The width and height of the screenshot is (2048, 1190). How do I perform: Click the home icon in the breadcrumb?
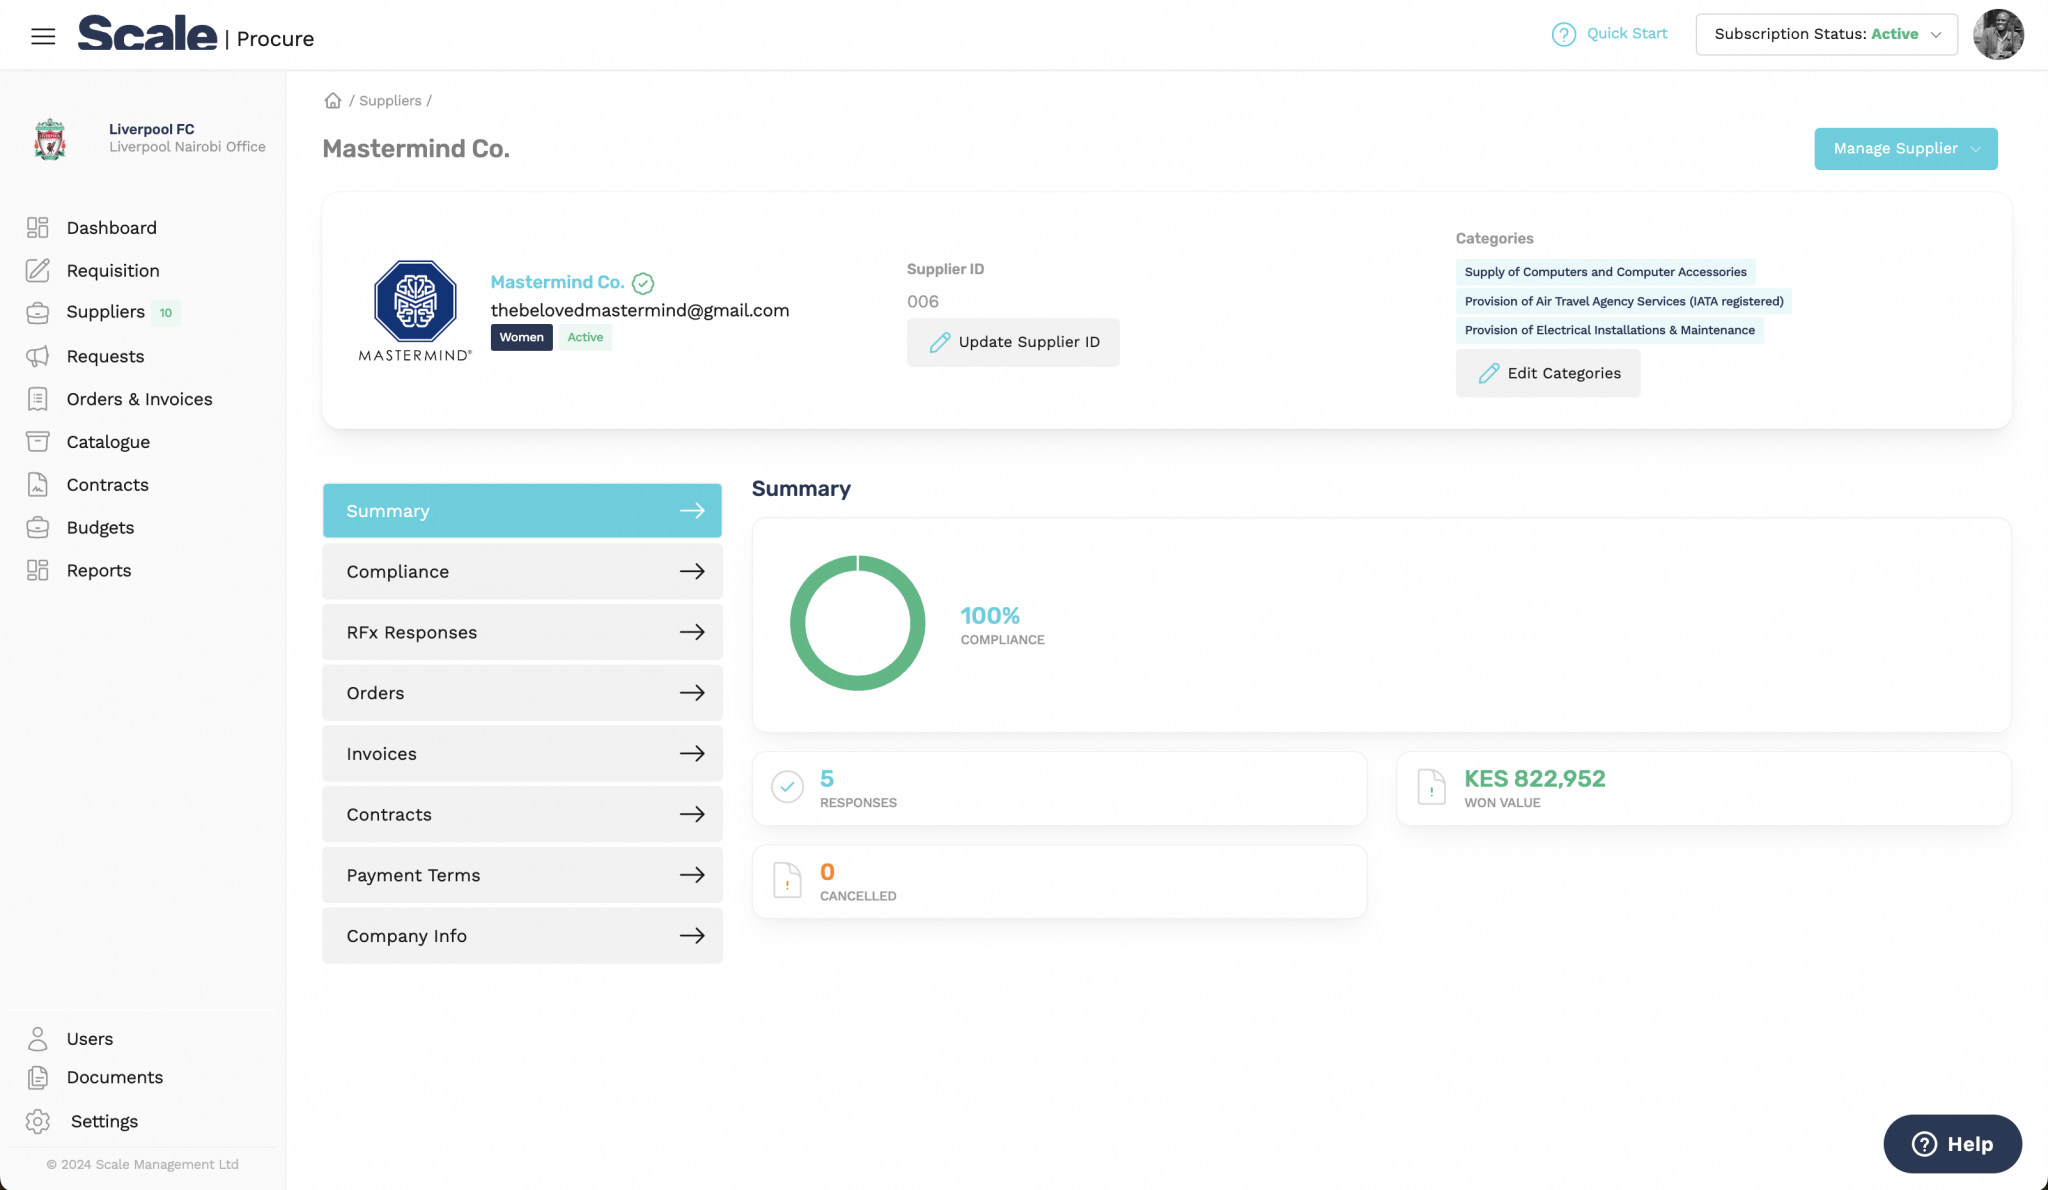pyautogui.click(x=333, y=100)
